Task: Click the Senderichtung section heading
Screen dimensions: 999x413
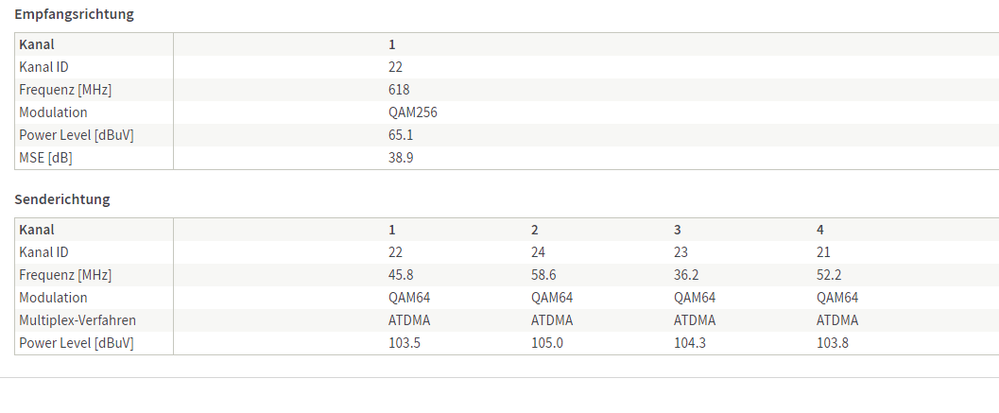Action: [x=62, y=199]
